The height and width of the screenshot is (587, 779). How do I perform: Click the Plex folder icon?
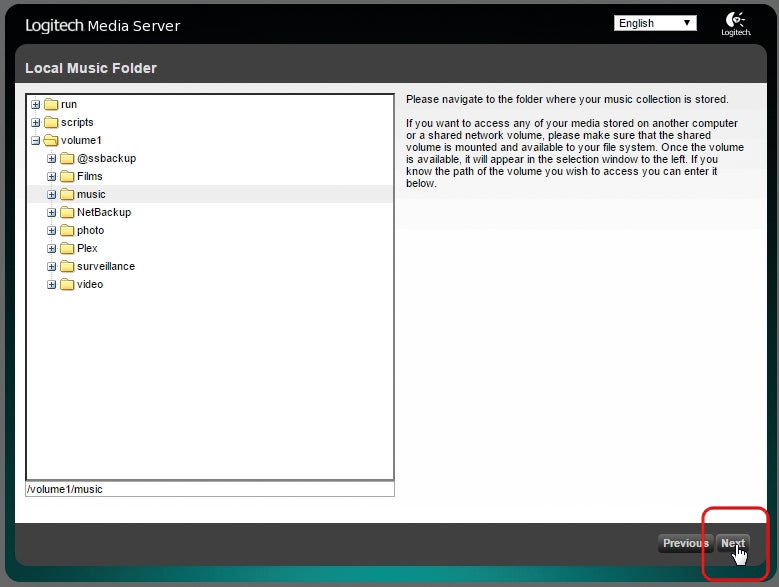(x=67, y=248)
